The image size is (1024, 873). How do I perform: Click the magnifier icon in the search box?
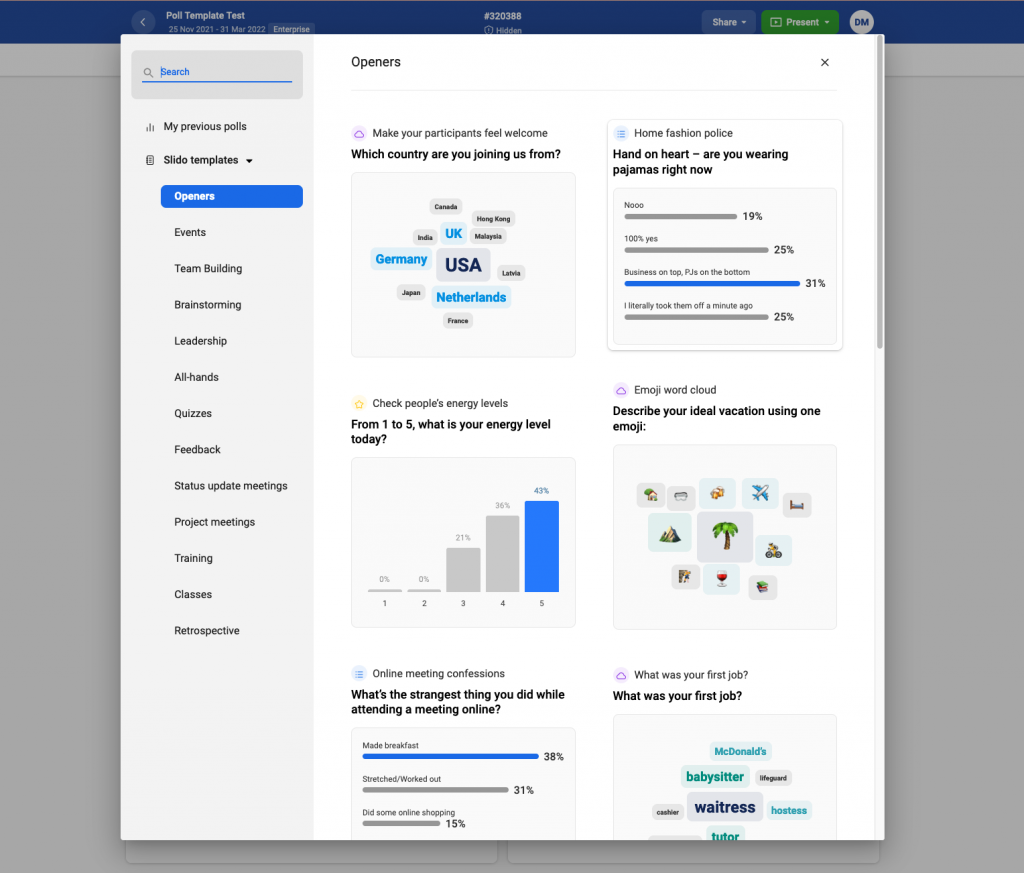click(151, 72)
